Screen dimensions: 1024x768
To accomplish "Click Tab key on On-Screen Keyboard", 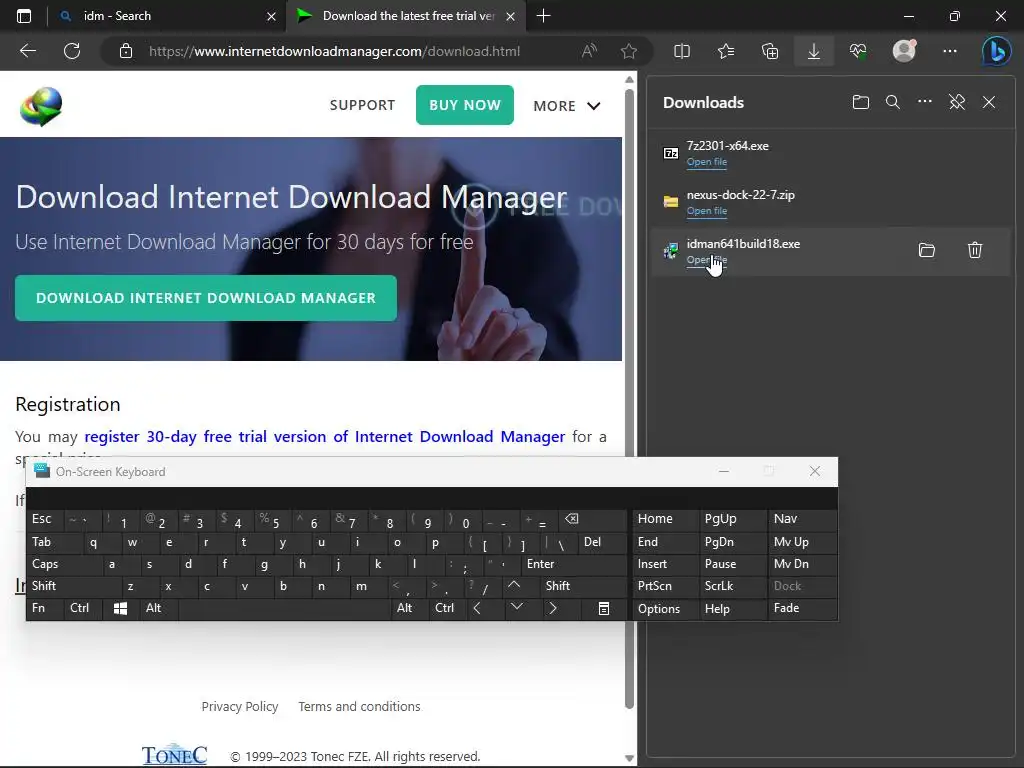I will 55,542.
